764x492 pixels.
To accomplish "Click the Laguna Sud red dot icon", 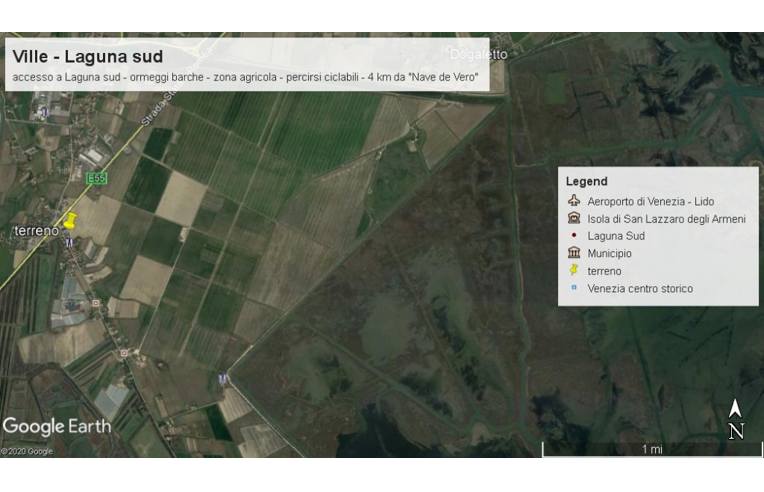I will 573,236.
